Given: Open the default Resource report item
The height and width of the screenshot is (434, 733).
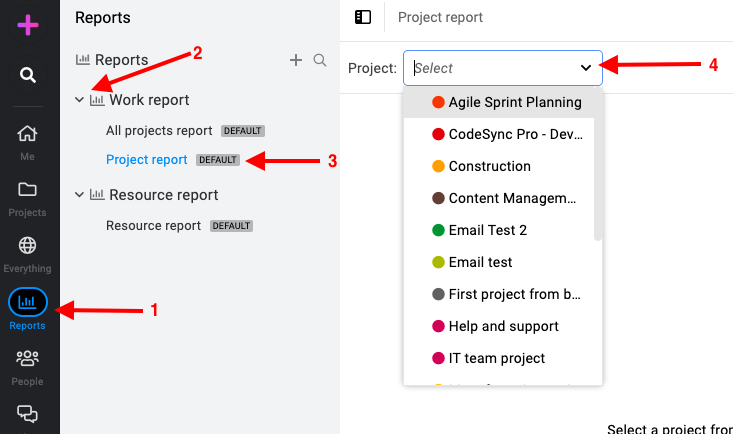Looking at the screenshot, I should coord(153,225).
